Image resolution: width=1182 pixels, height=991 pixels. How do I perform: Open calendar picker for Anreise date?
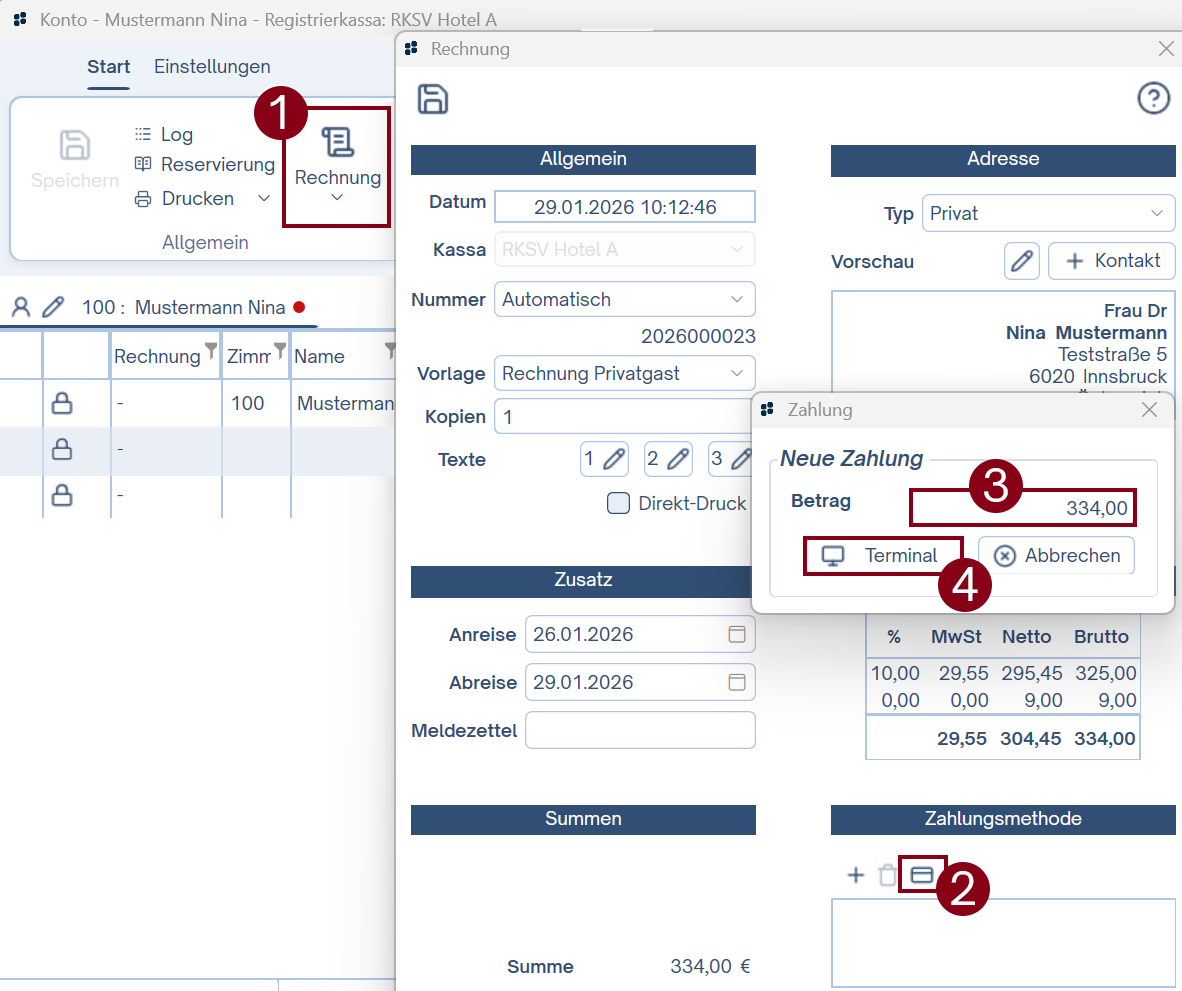pyautogui.click(x=736, y=634)
